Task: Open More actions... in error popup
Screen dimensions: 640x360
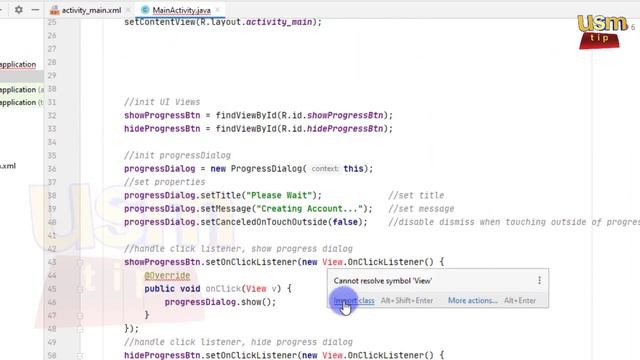Action: (x=473, y=300)
